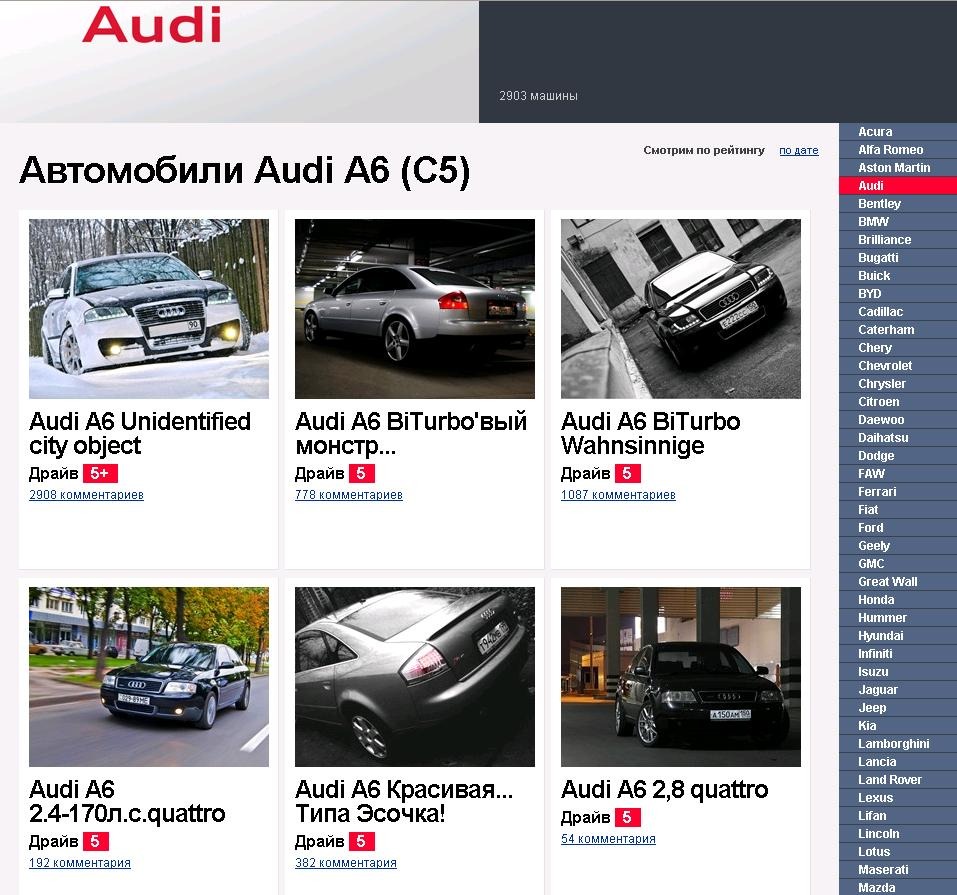The height and width of the screenshot is (895, 957).
Task: Open the 'Audi A6 Красивая... Типа Эсочка!' title
Action: pyautogui.click(x=404, y=802)
